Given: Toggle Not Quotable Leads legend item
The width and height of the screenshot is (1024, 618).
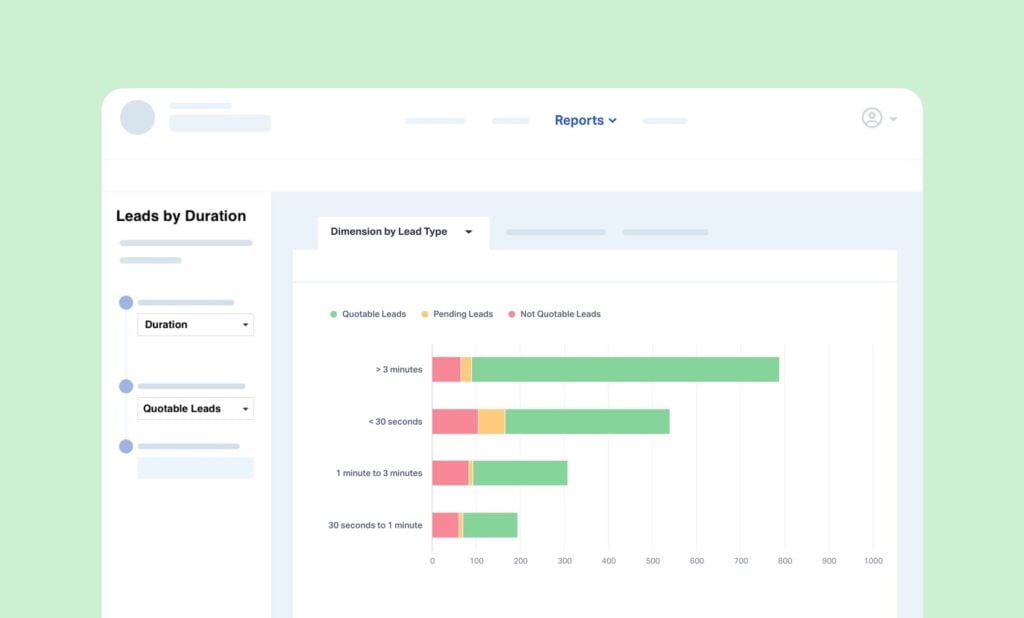Looking at the screenshot, I should (x=554, y=314).
